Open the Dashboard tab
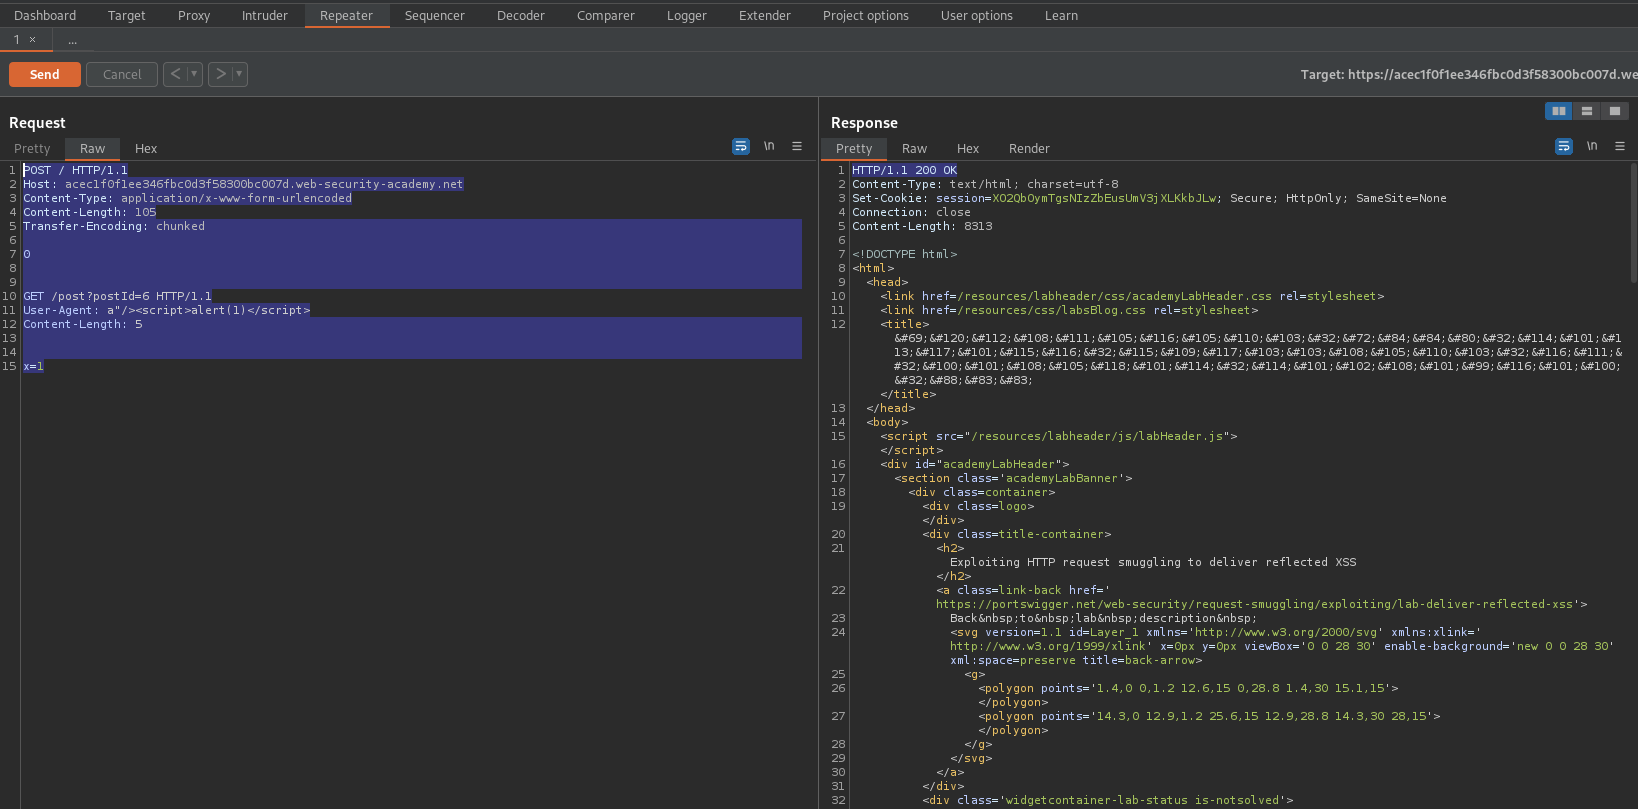Screen dimensions: 1638x809 point(45,15)
